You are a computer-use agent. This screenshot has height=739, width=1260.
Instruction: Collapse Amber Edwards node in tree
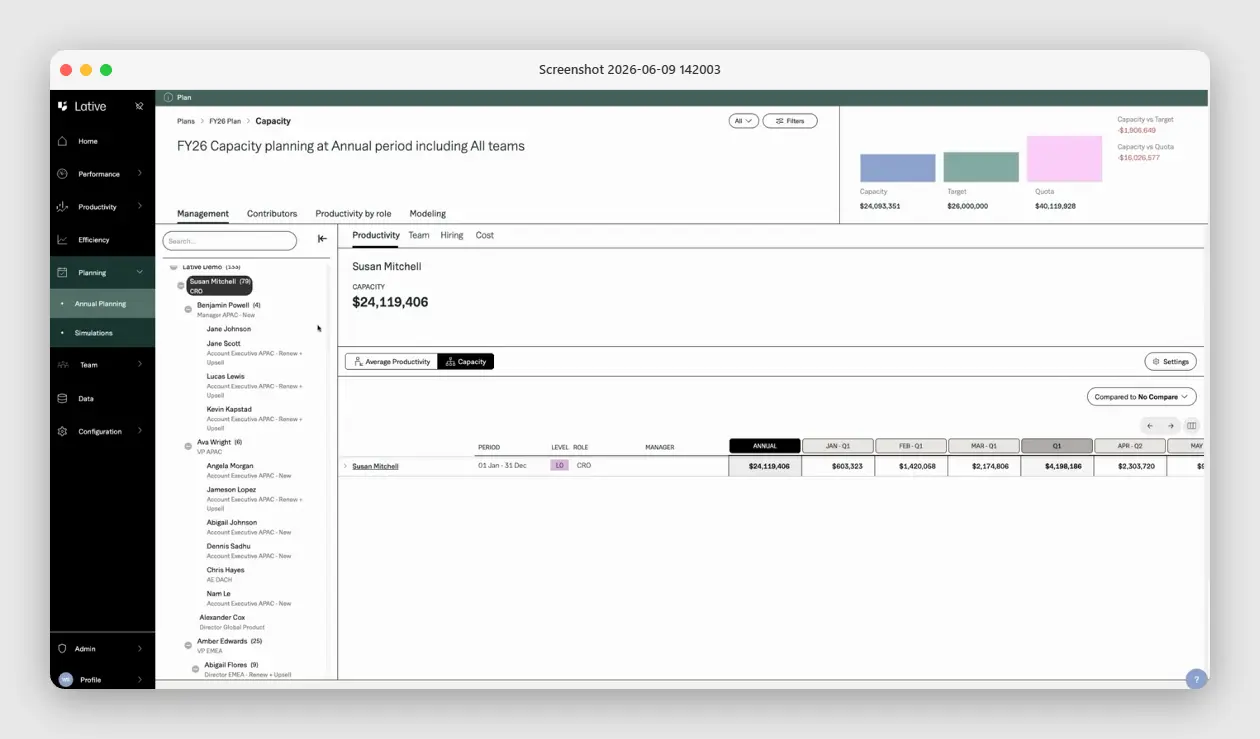188,645
